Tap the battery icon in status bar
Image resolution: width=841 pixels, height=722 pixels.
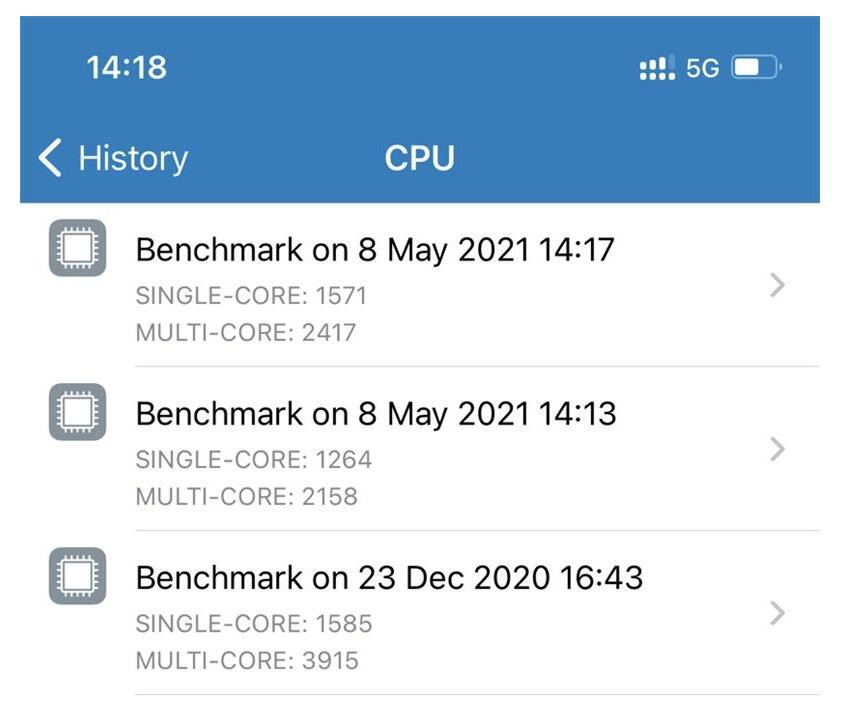757,68
